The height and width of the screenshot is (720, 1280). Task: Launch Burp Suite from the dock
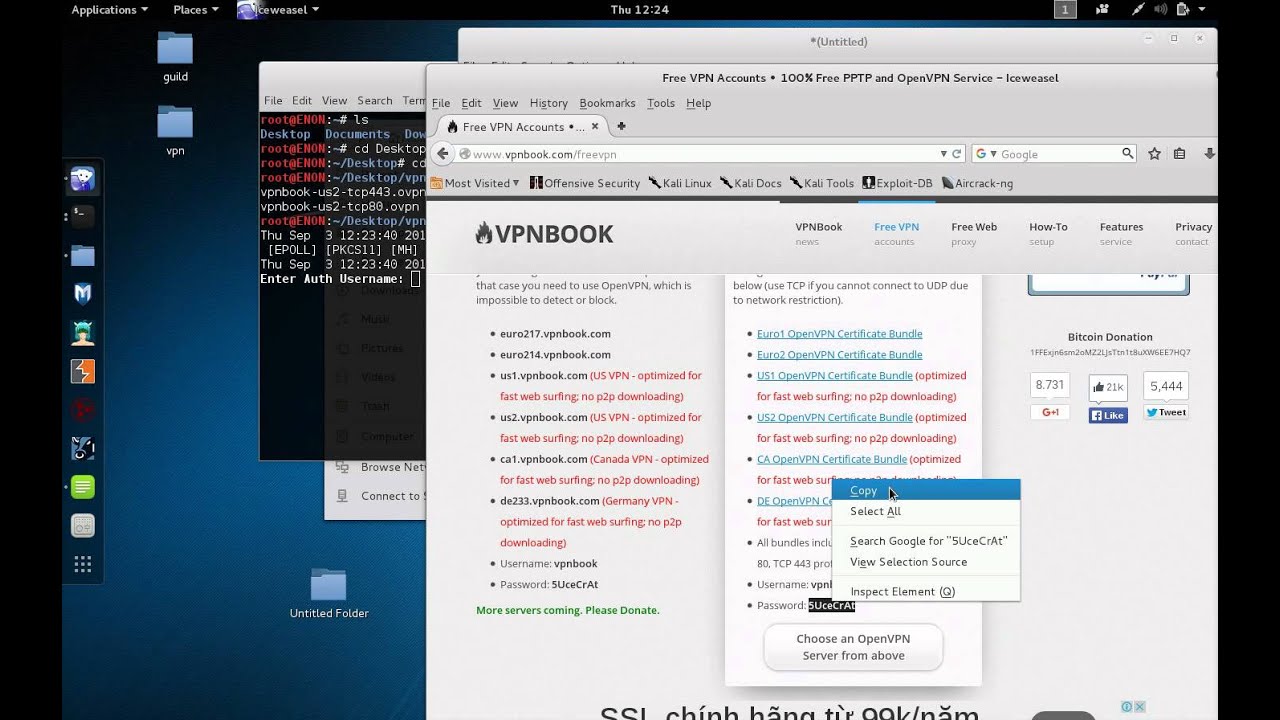83,372
